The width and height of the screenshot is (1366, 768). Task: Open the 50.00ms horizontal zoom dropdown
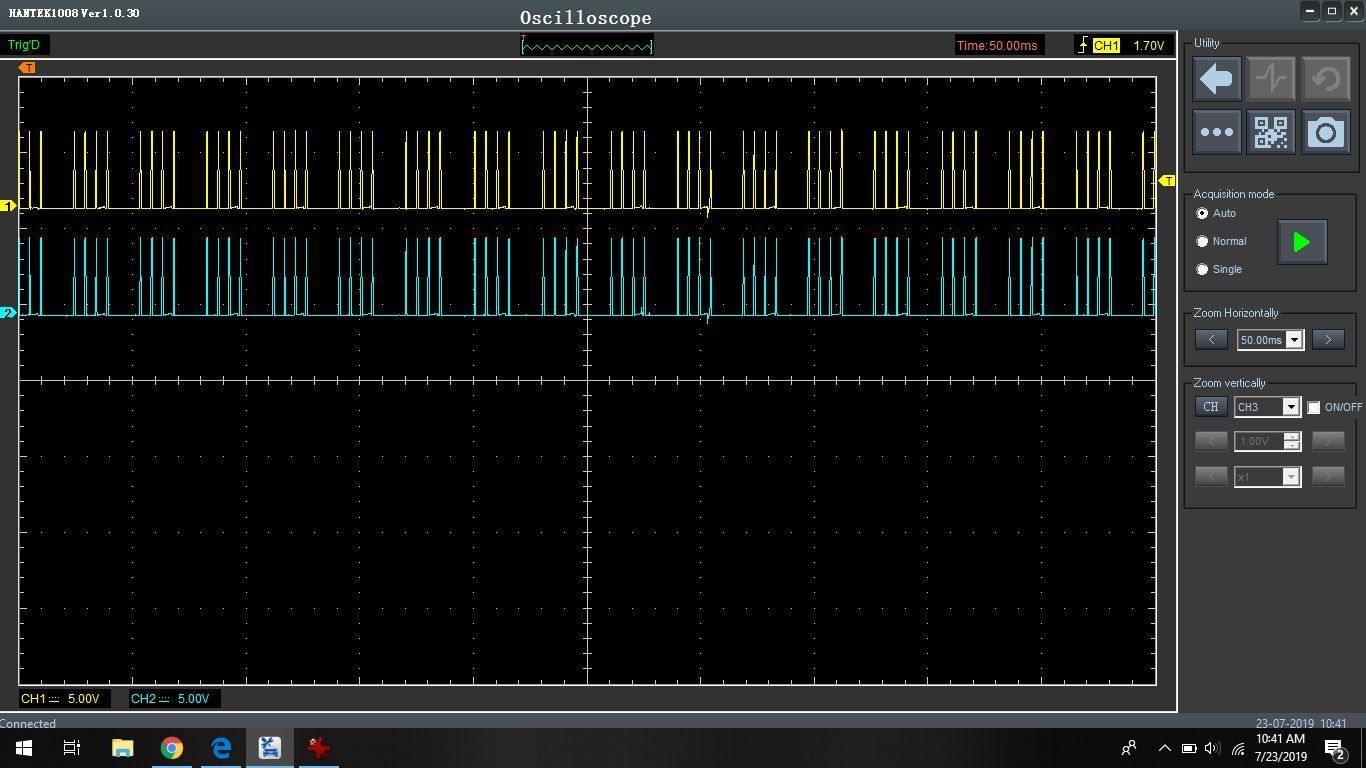[1294, 340]
